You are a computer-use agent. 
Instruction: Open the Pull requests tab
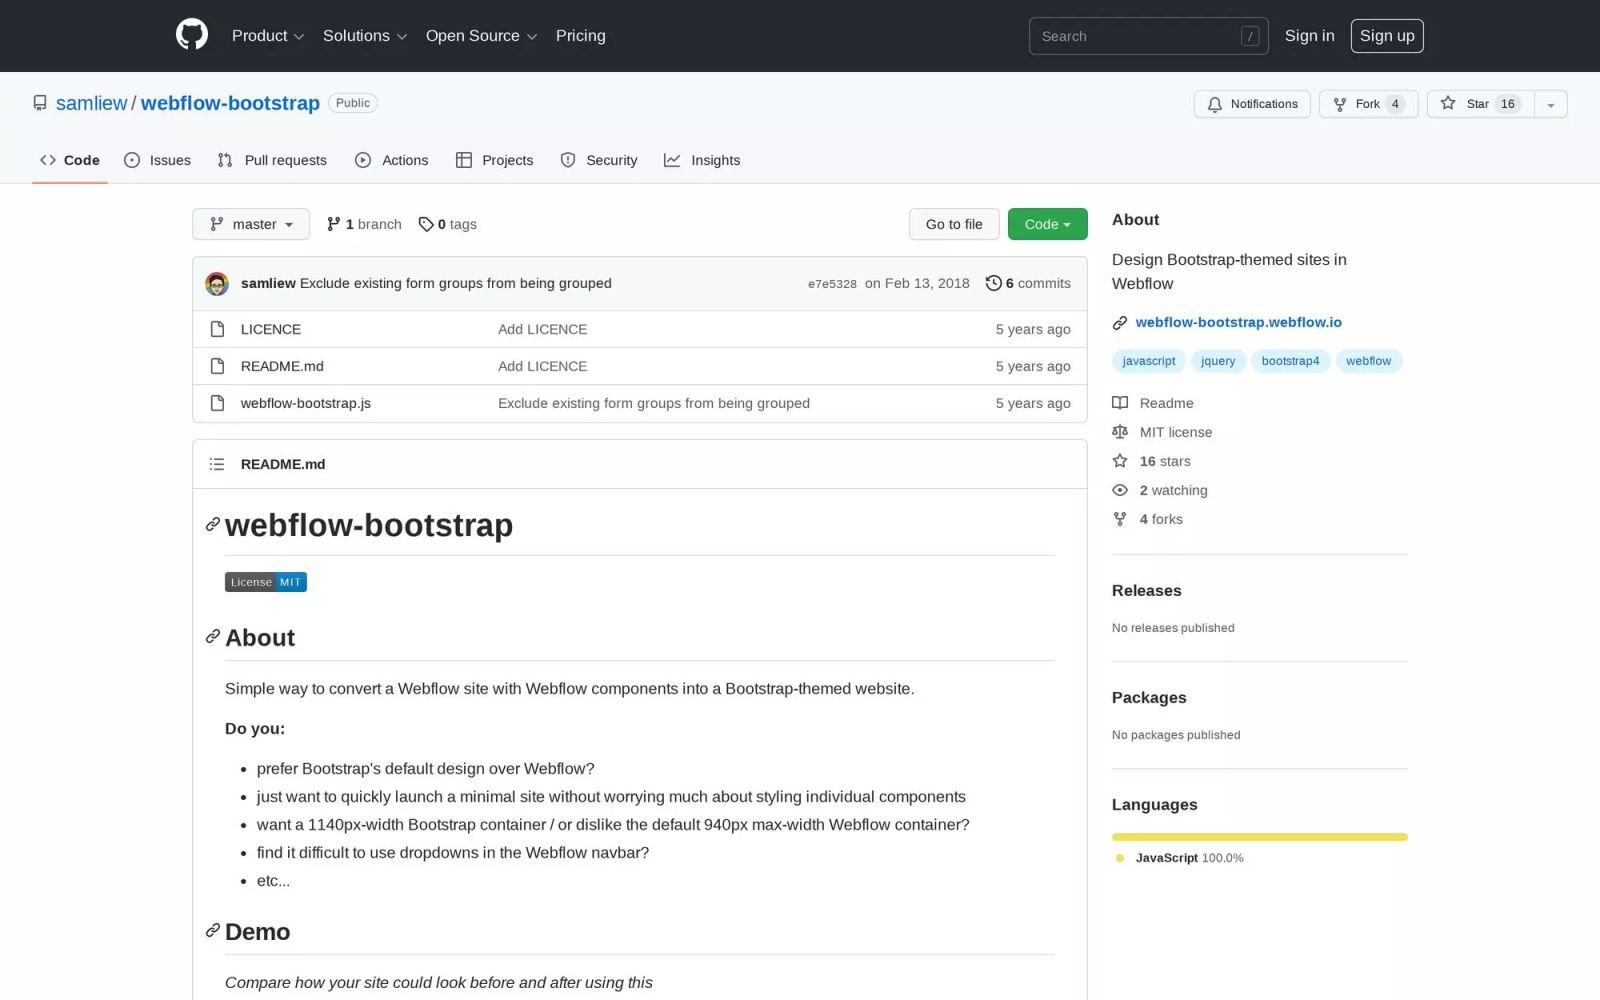pos(272,160)
